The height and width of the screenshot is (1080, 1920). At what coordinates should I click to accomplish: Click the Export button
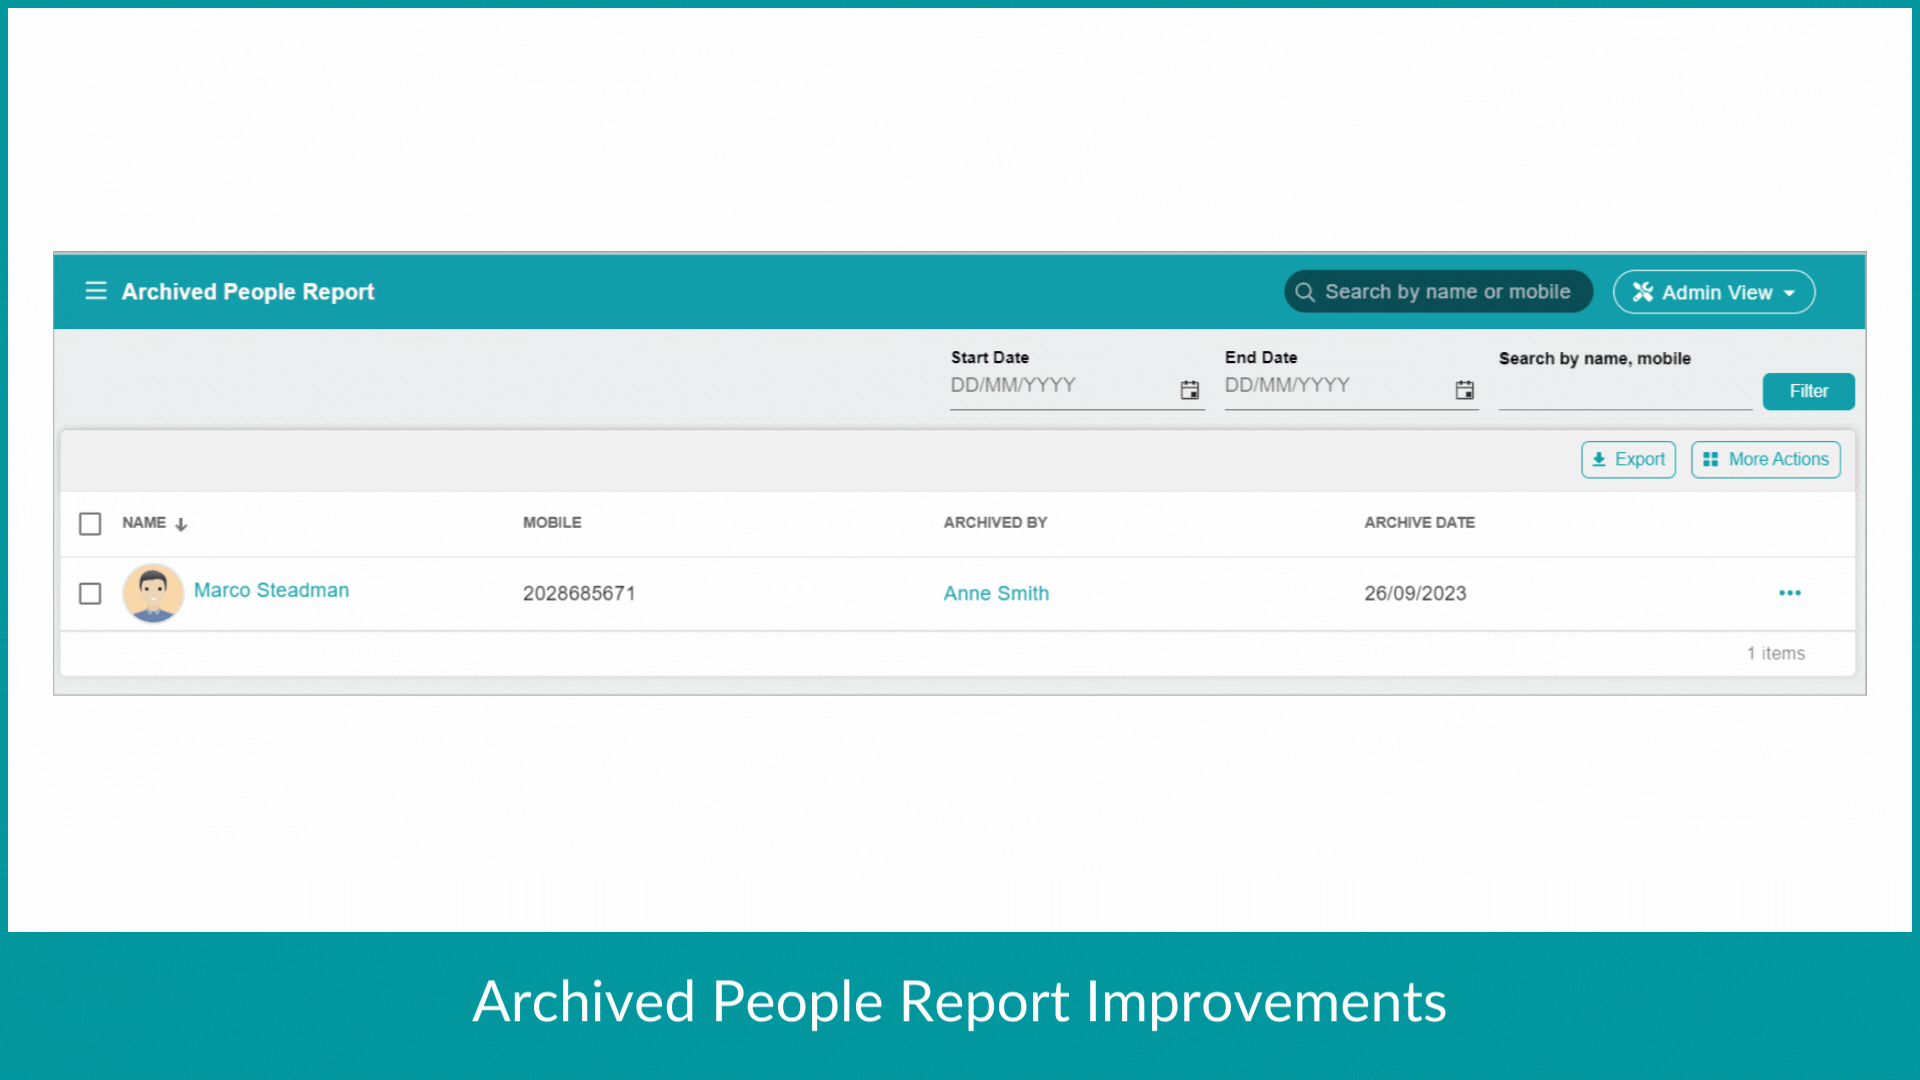coord(1628,459)
